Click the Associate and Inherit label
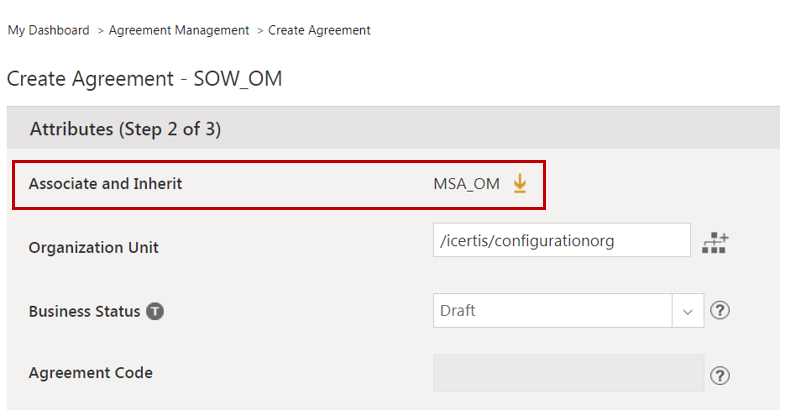The width and height of the screenshot is (787, 412). click(105, 184)
